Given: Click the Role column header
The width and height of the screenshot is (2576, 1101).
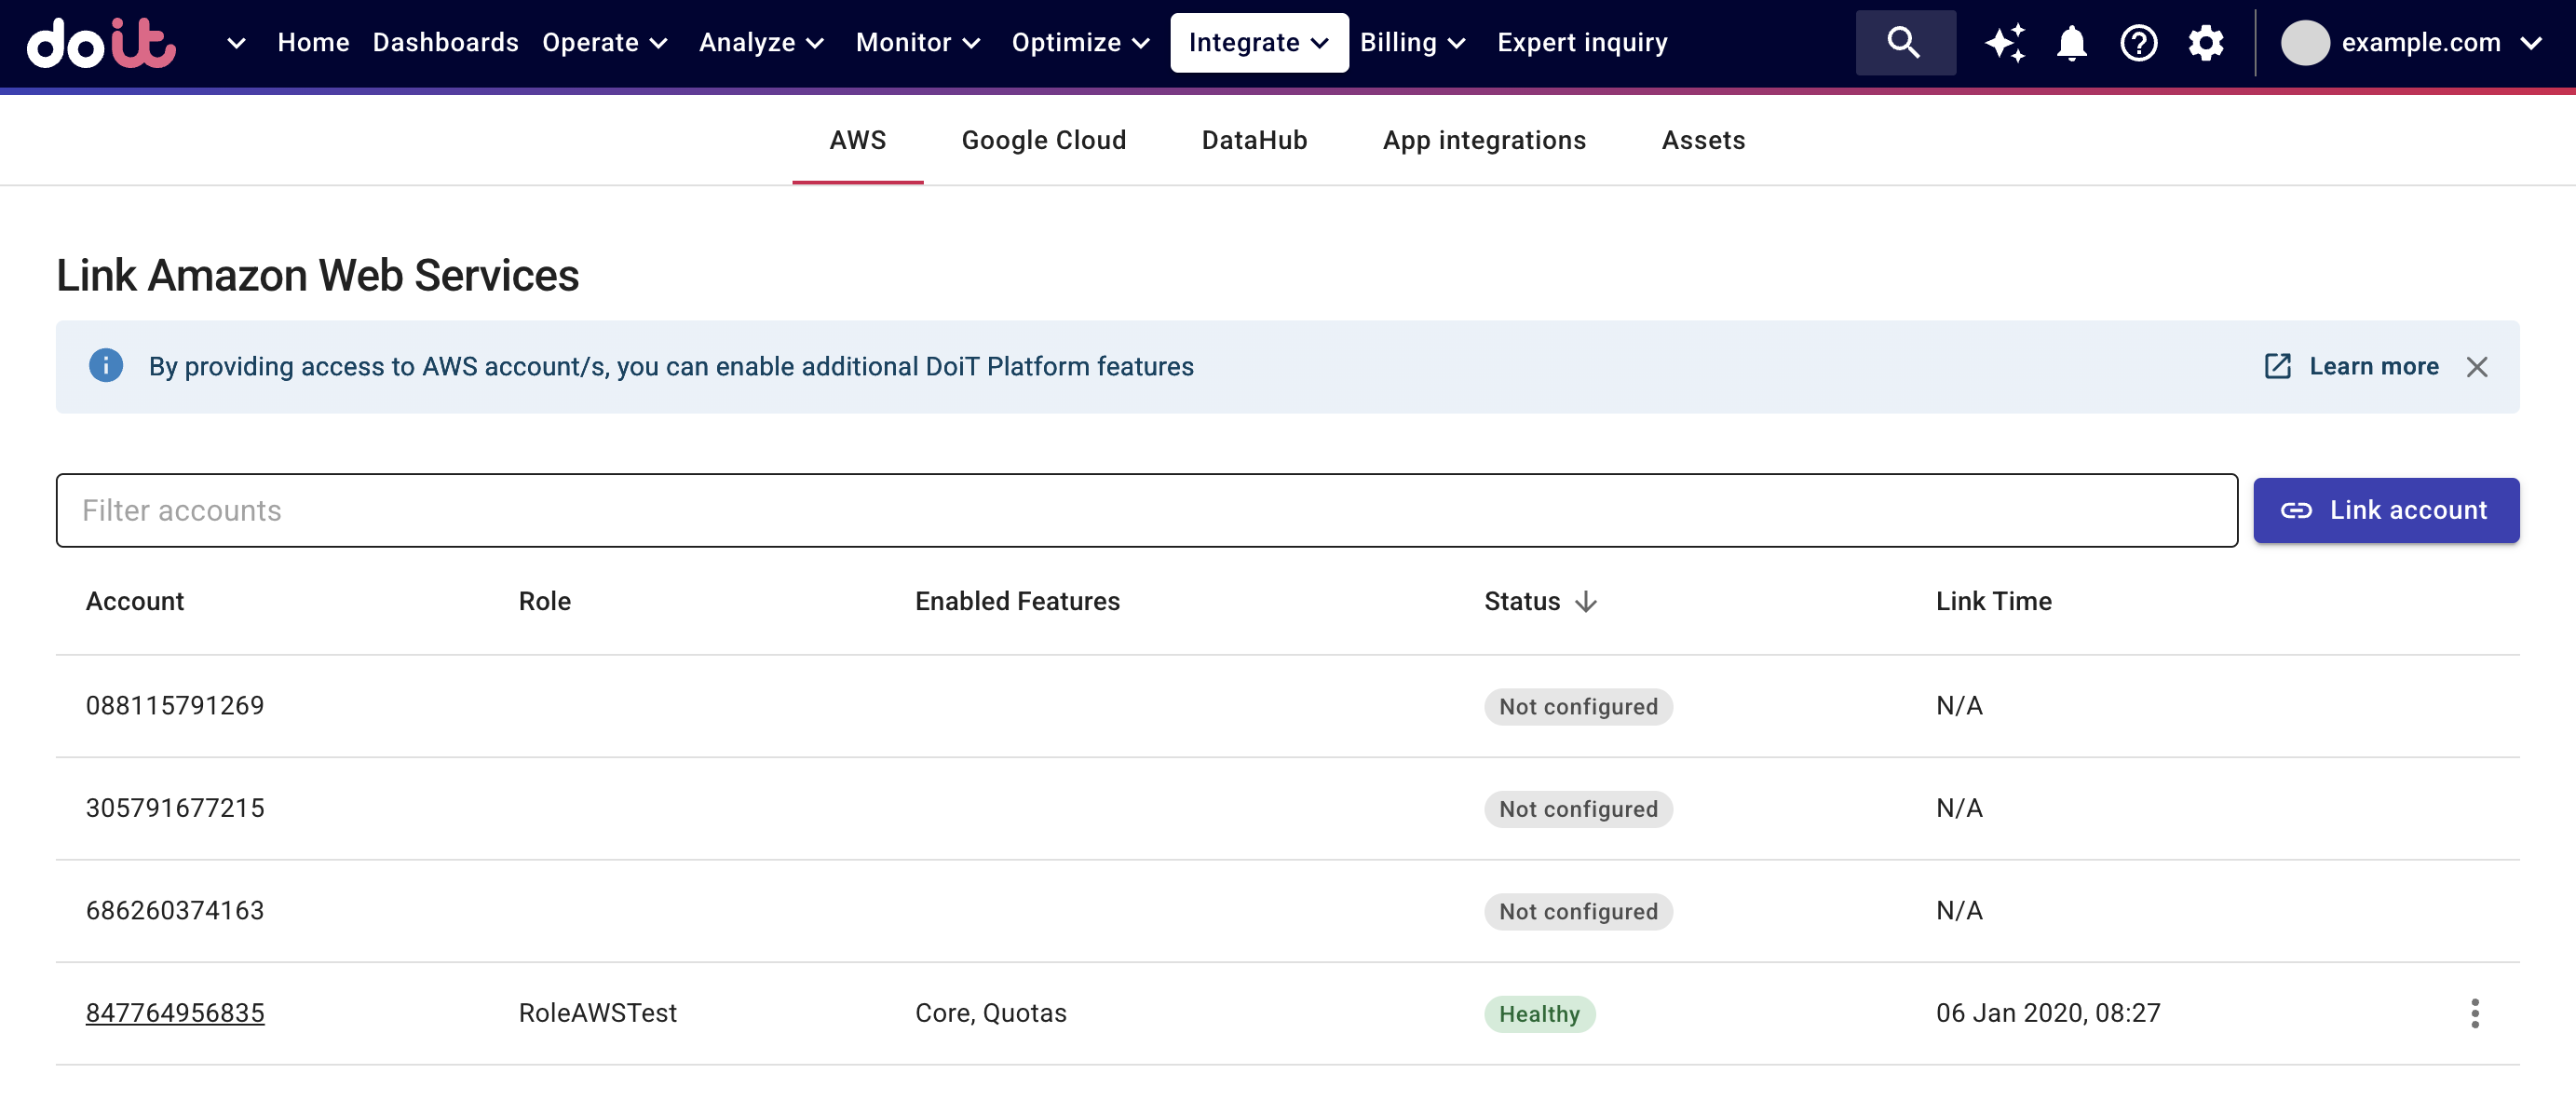Looking at the screenshot, I should pyautogui.click(x=545, y=601).
